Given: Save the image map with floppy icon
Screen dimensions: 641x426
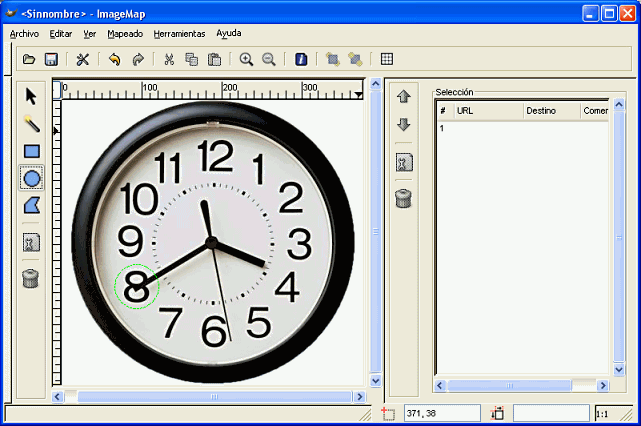Looking at the screenshot, I should click(51, 60).
